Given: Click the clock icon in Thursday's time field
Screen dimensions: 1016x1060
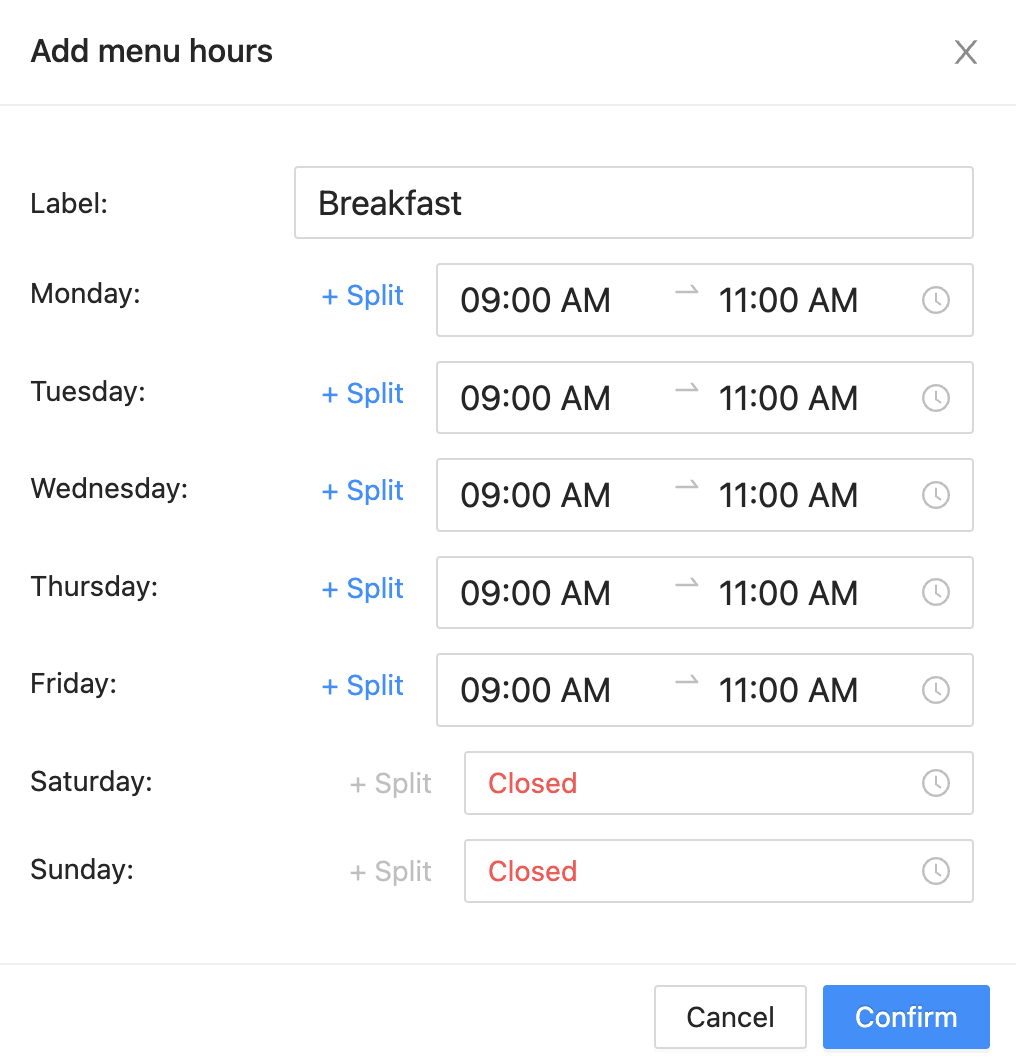Looking at the screenshot, I should click(x=936, y=592).
